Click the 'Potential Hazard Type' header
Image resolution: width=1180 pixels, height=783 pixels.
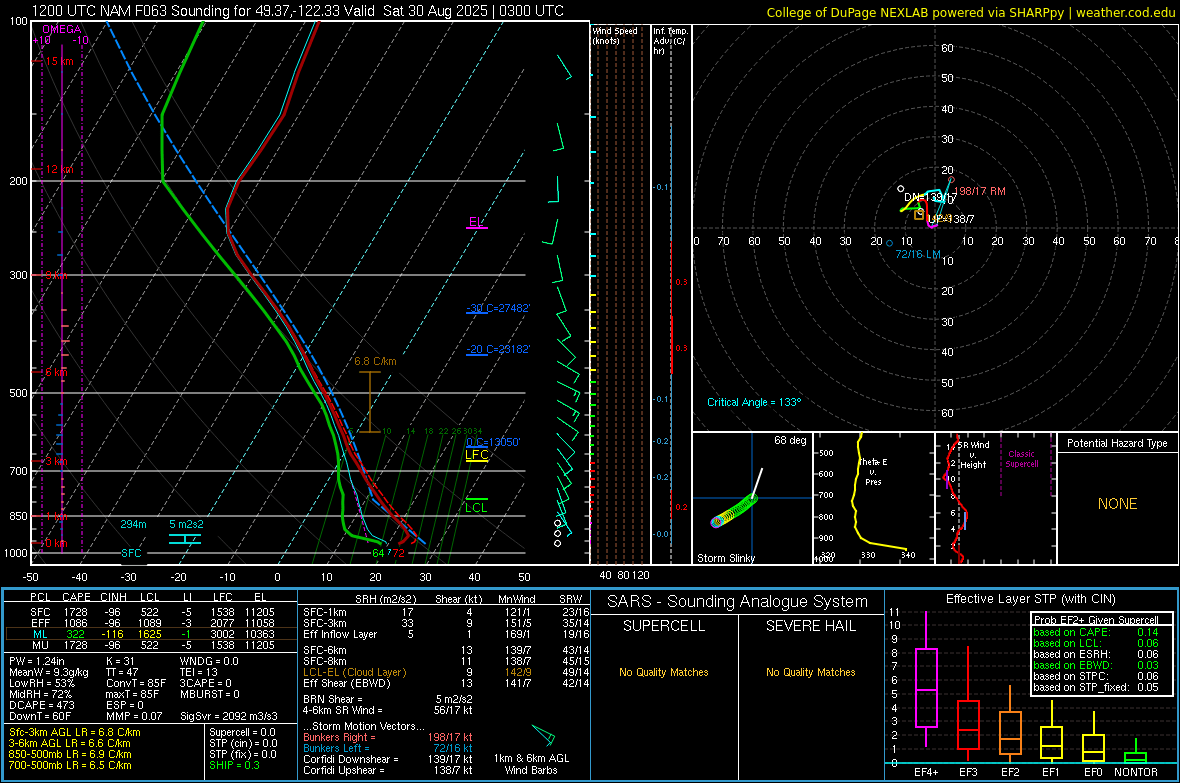click(1117, 443)
